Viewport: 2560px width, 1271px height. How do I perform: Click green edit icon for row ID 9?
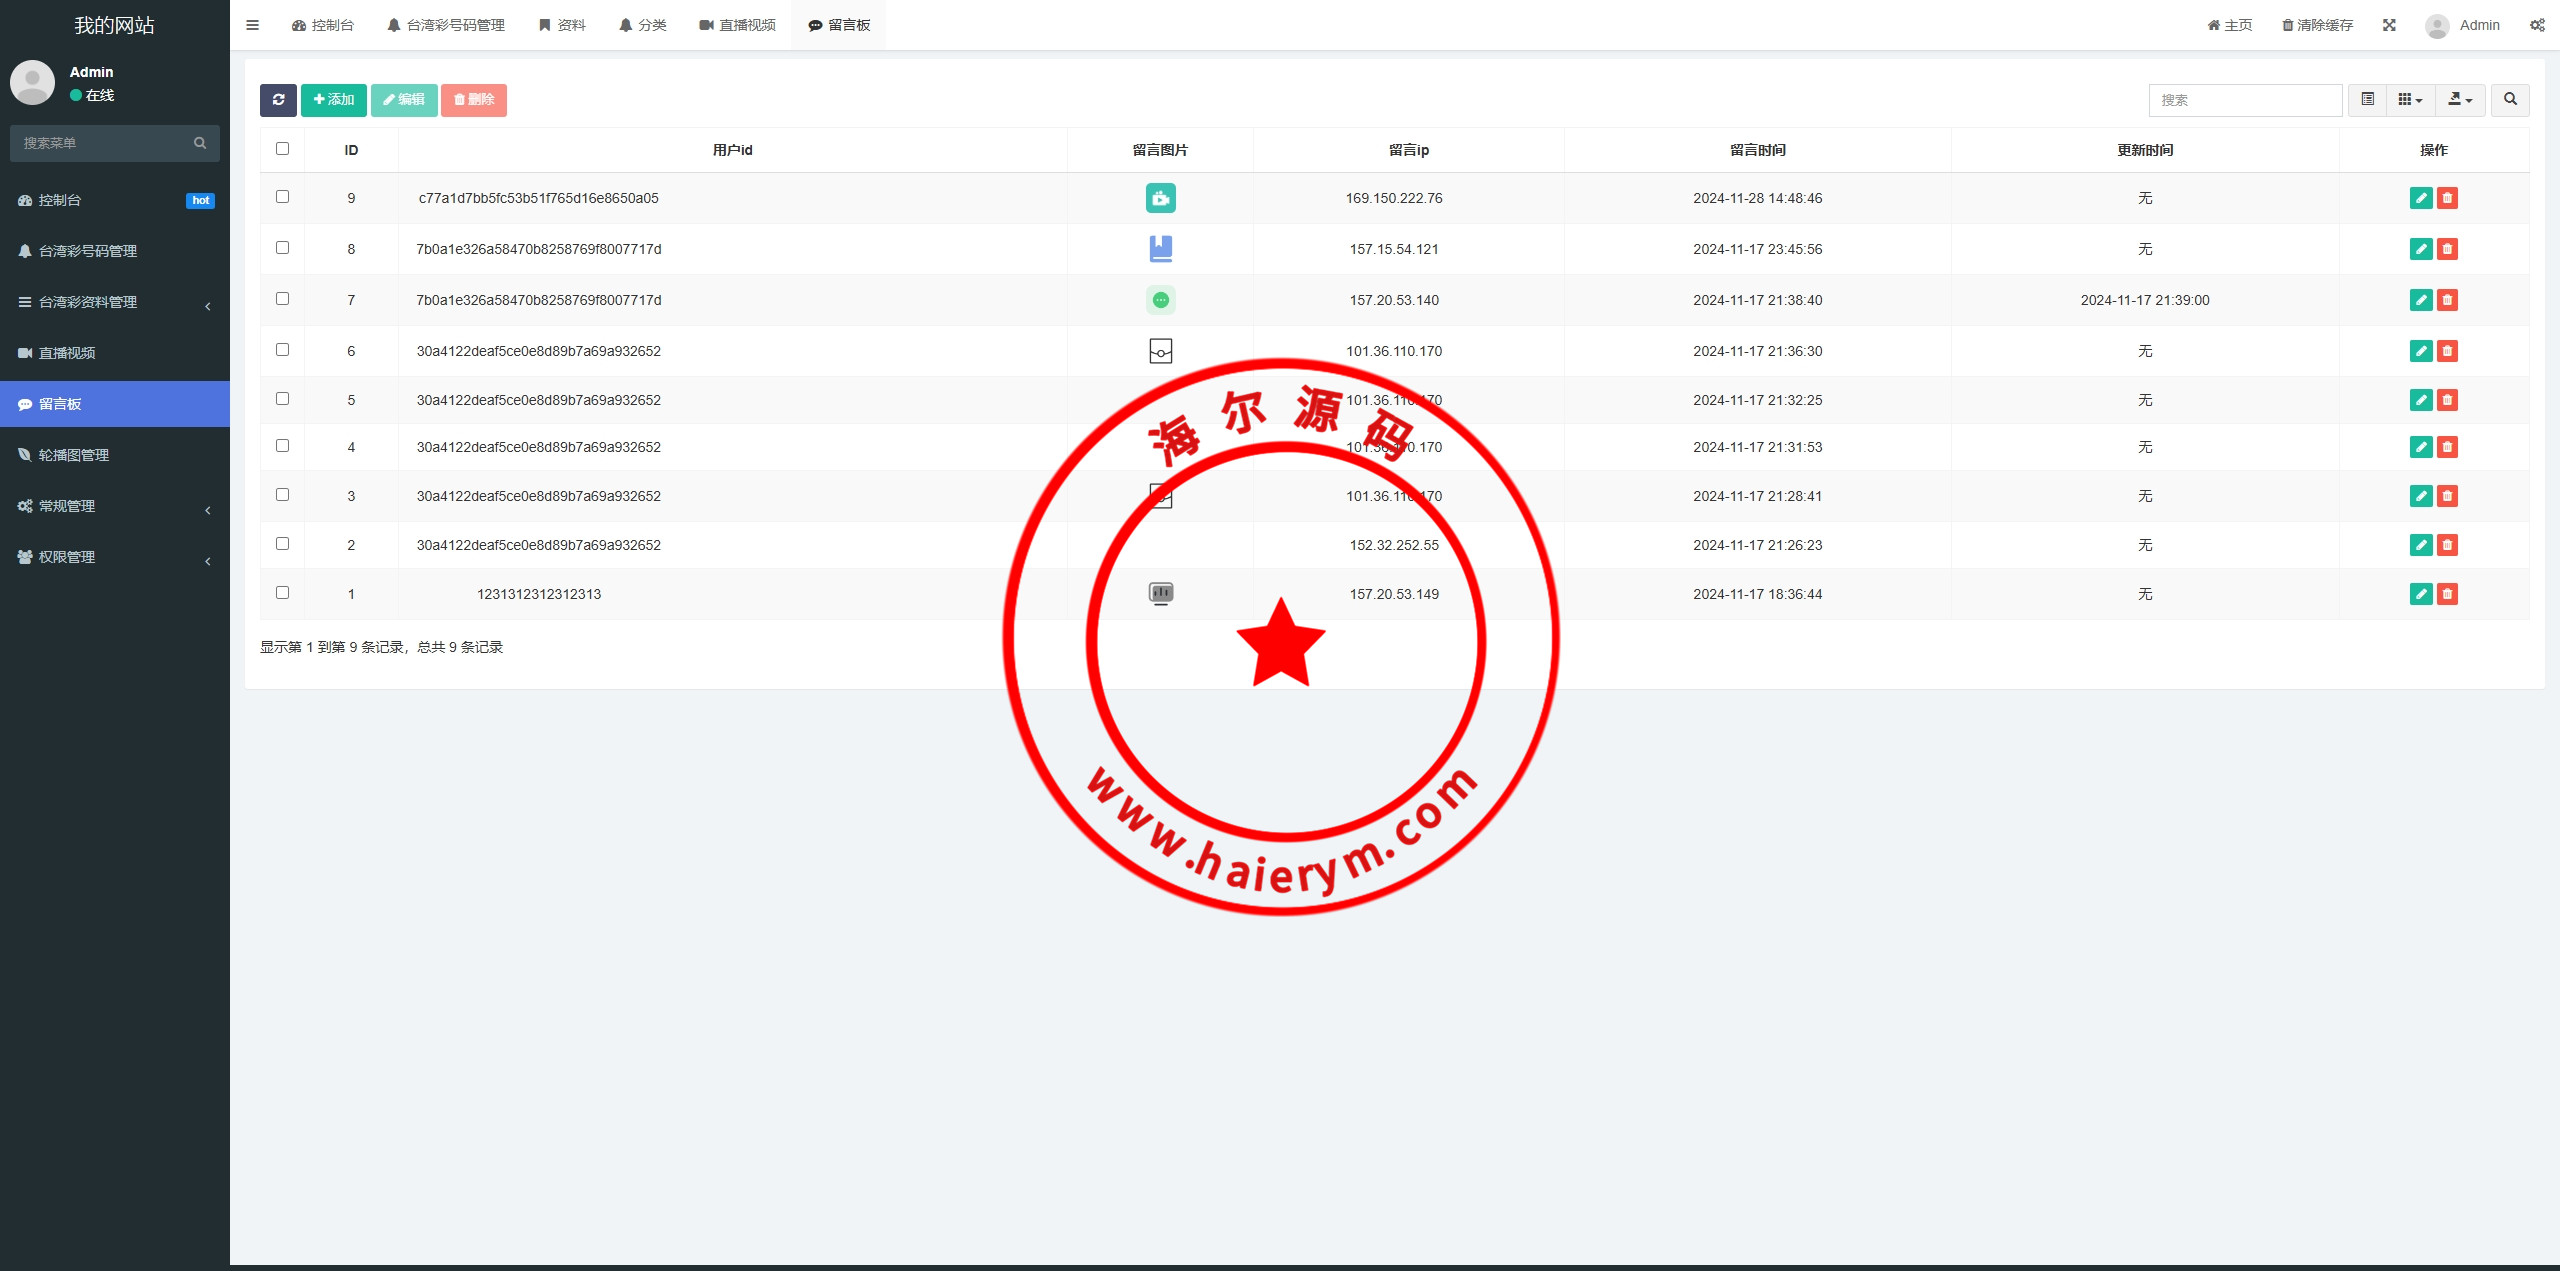(2420, 198)
